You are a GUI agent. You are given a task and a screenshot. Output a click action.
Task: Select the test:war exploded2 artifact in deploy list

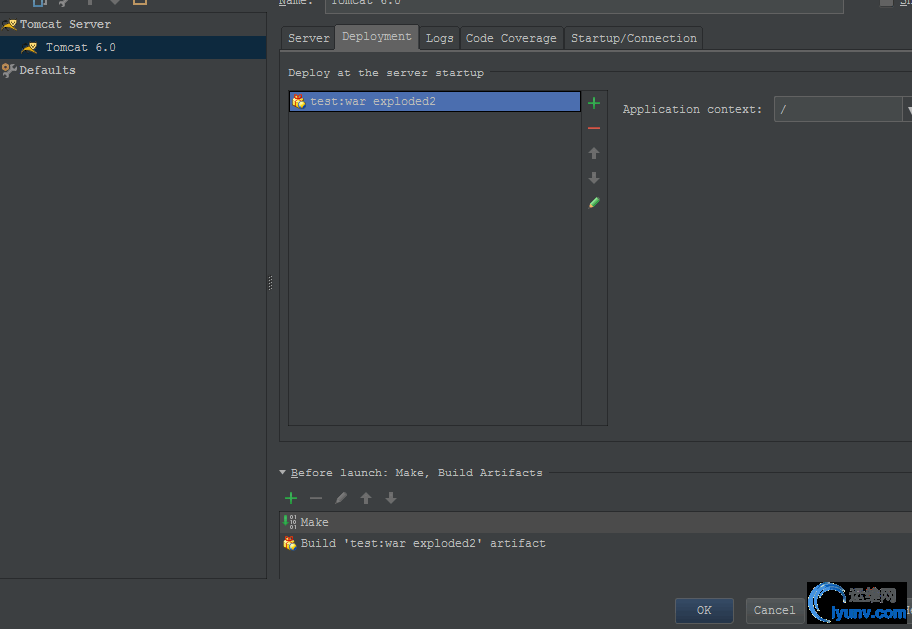pyautogui.click(x=434, y=101)
